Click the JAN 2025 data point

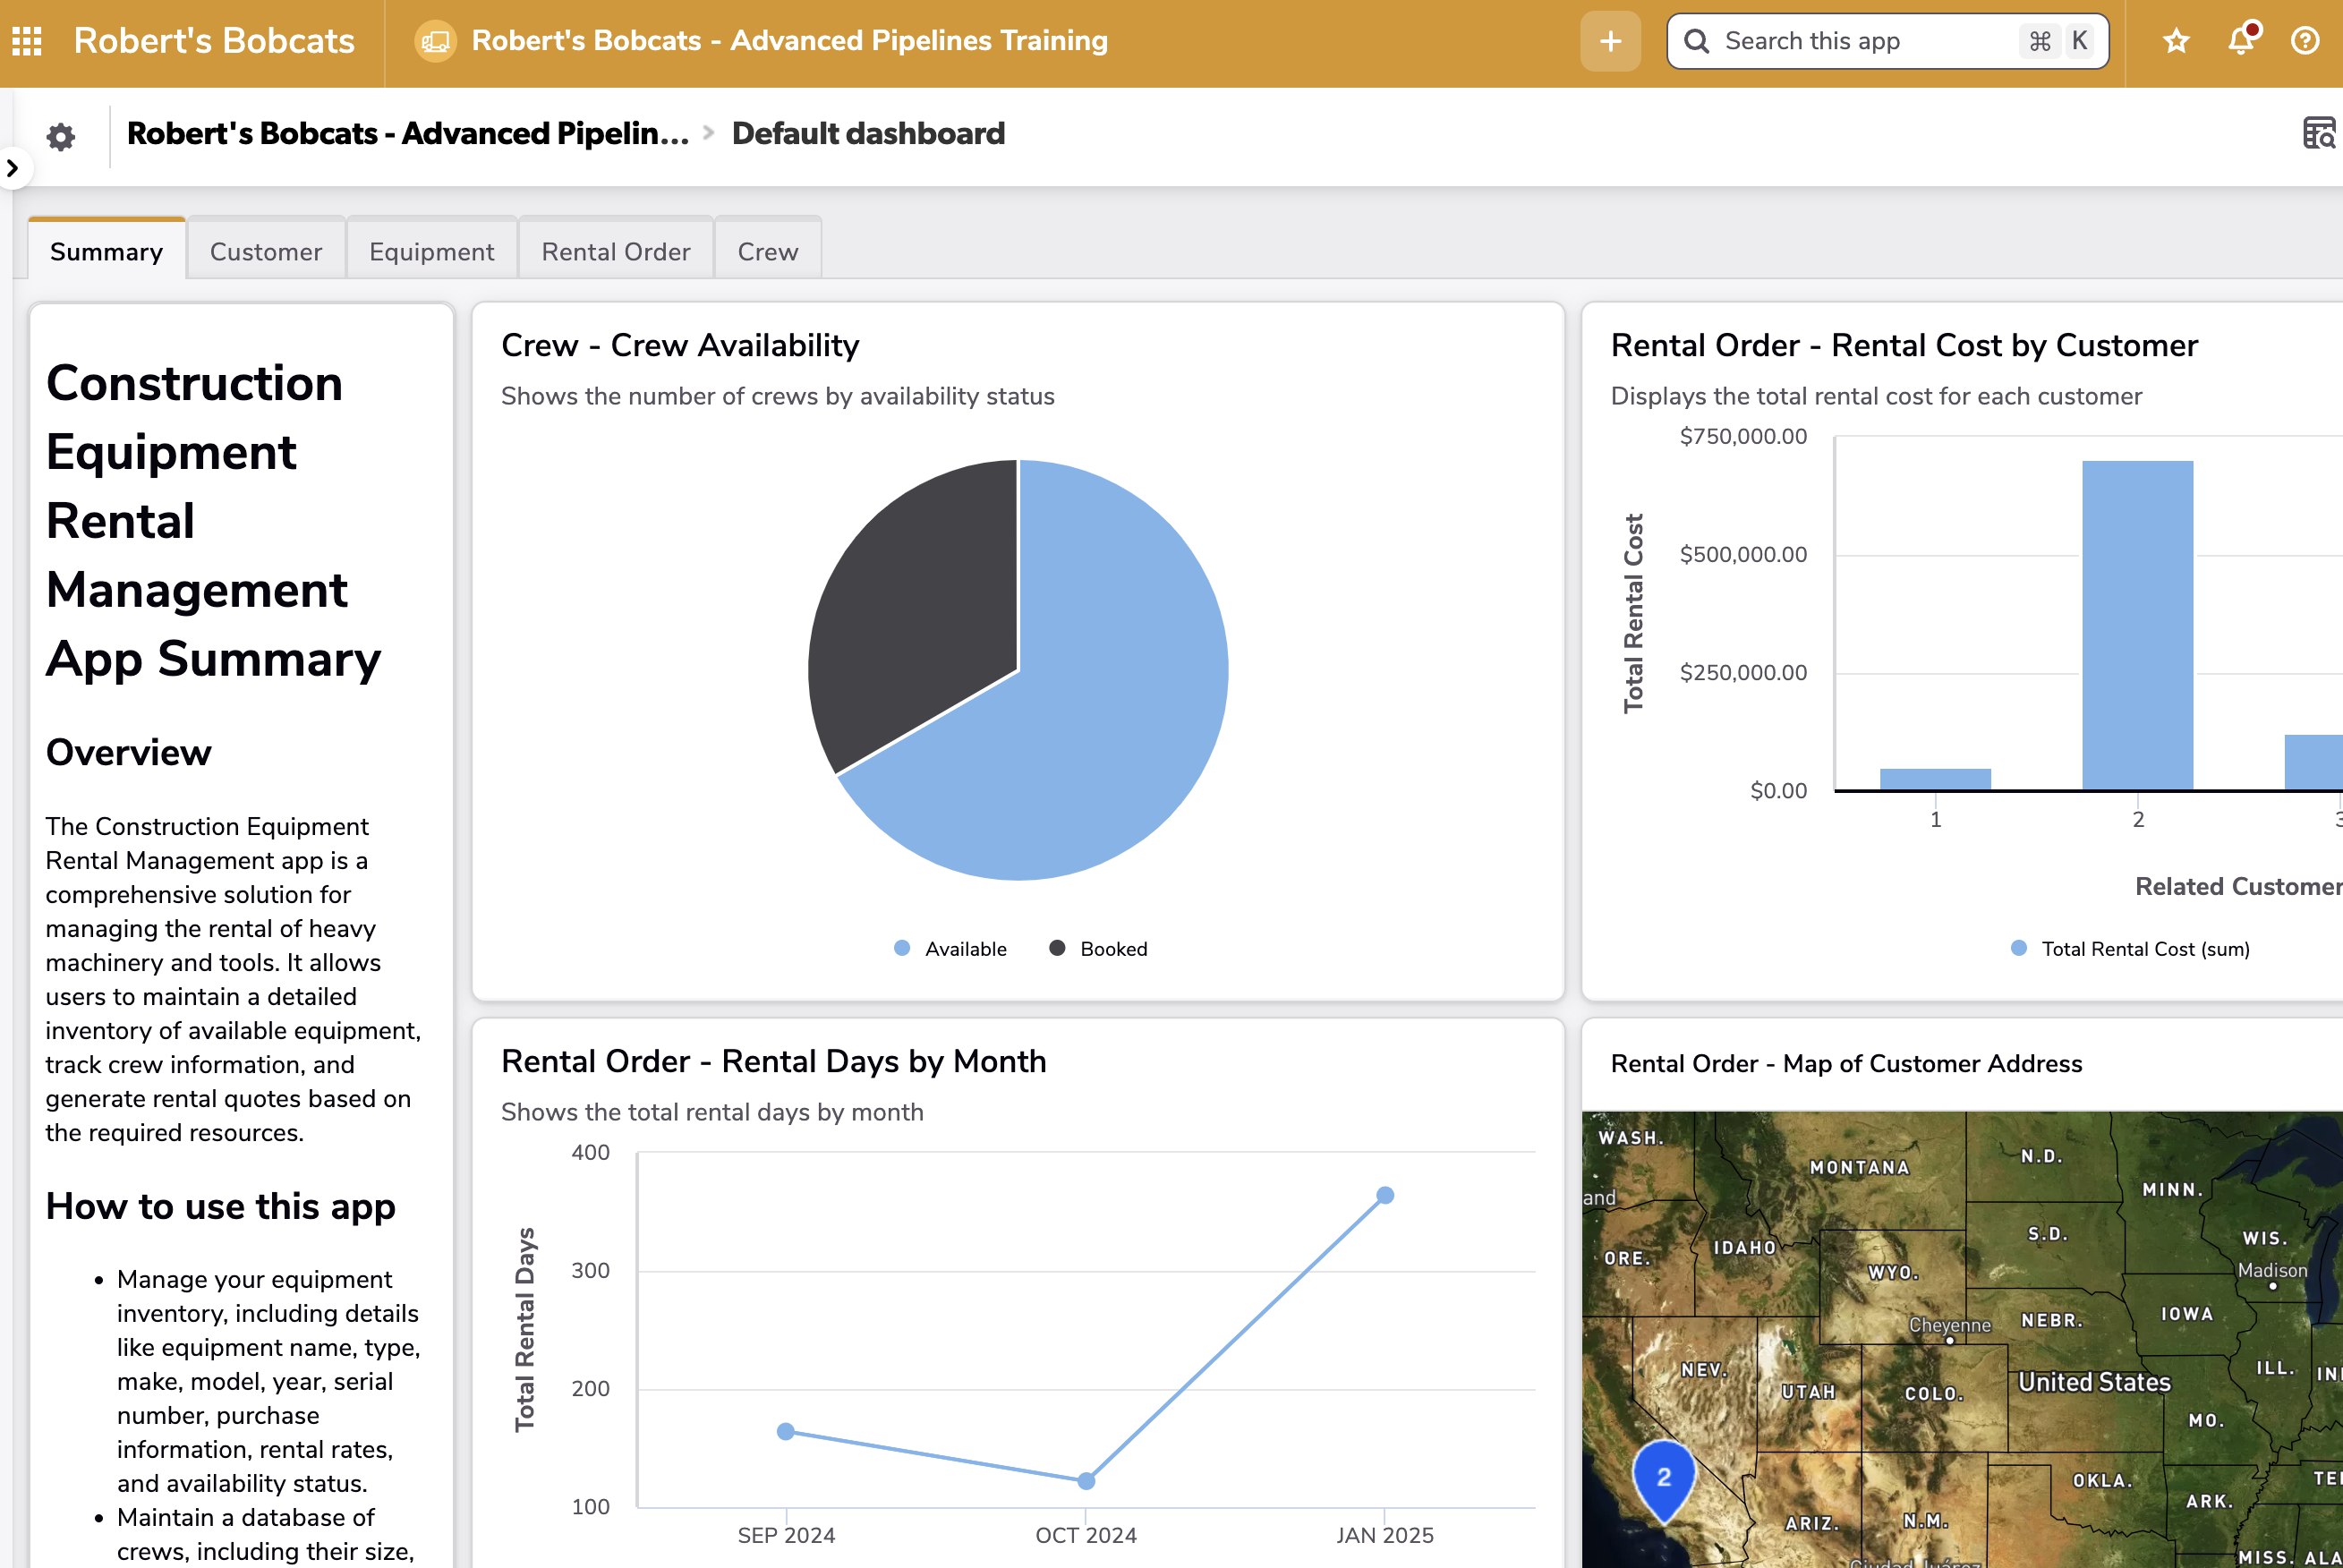(x=1385, y=1195)
